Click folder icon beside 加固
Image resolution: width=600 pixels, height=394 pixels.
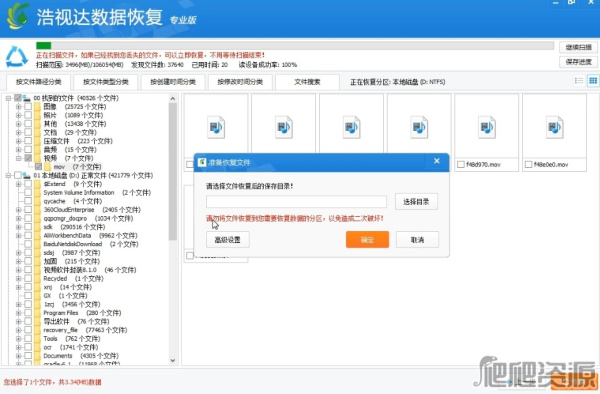37,261
